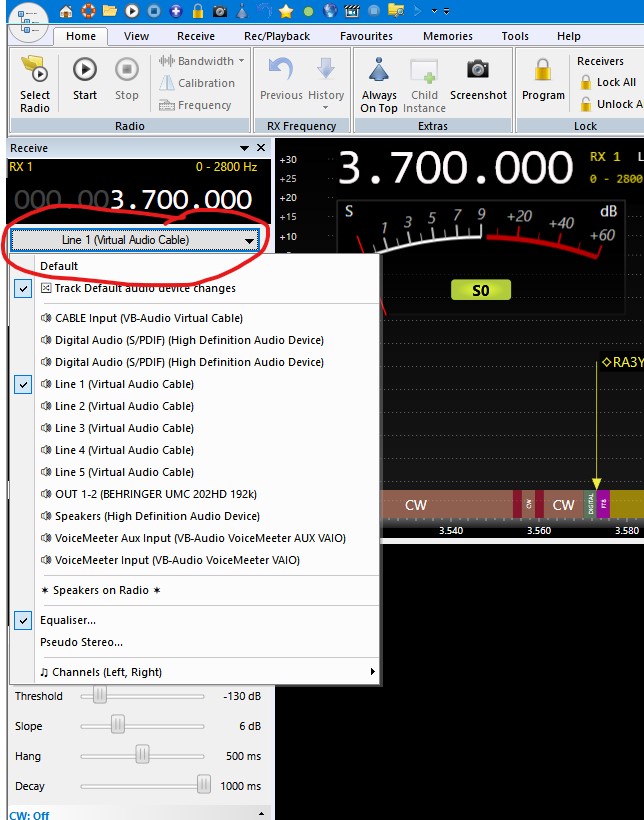Viewport: 644px width, 820px height.
Task: Choose Pseudo Stereo option
Action: coord(81,642)
